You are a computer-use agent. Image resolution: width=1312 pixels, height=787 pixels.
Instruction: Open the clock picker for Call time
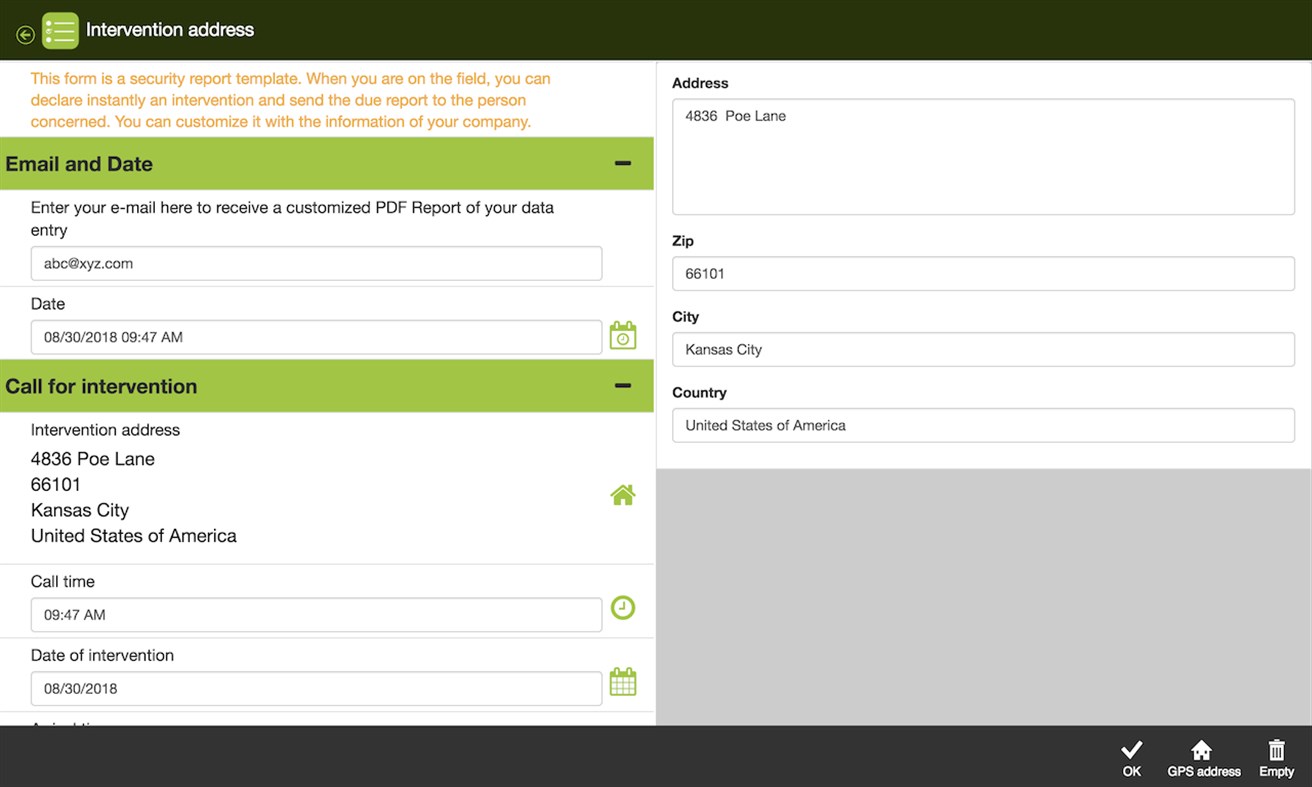[x=622, y=607]
